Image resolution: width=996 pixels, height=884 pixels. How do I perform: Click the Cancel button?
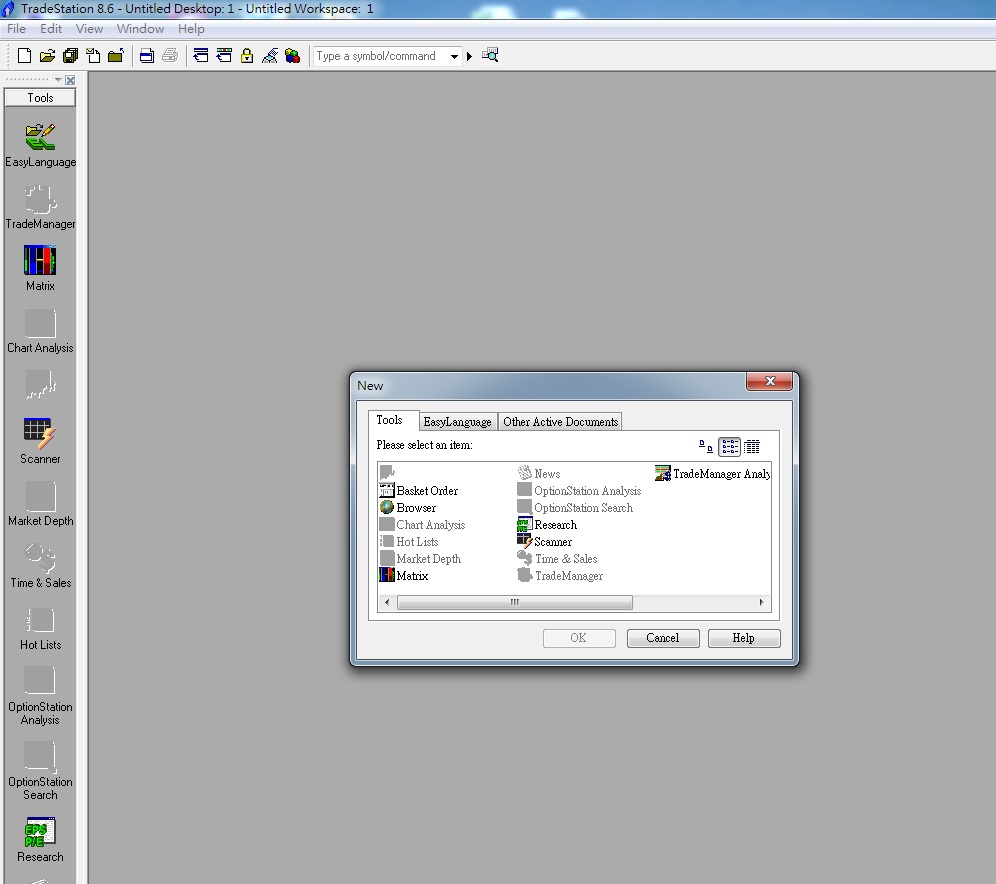[663, 638]
